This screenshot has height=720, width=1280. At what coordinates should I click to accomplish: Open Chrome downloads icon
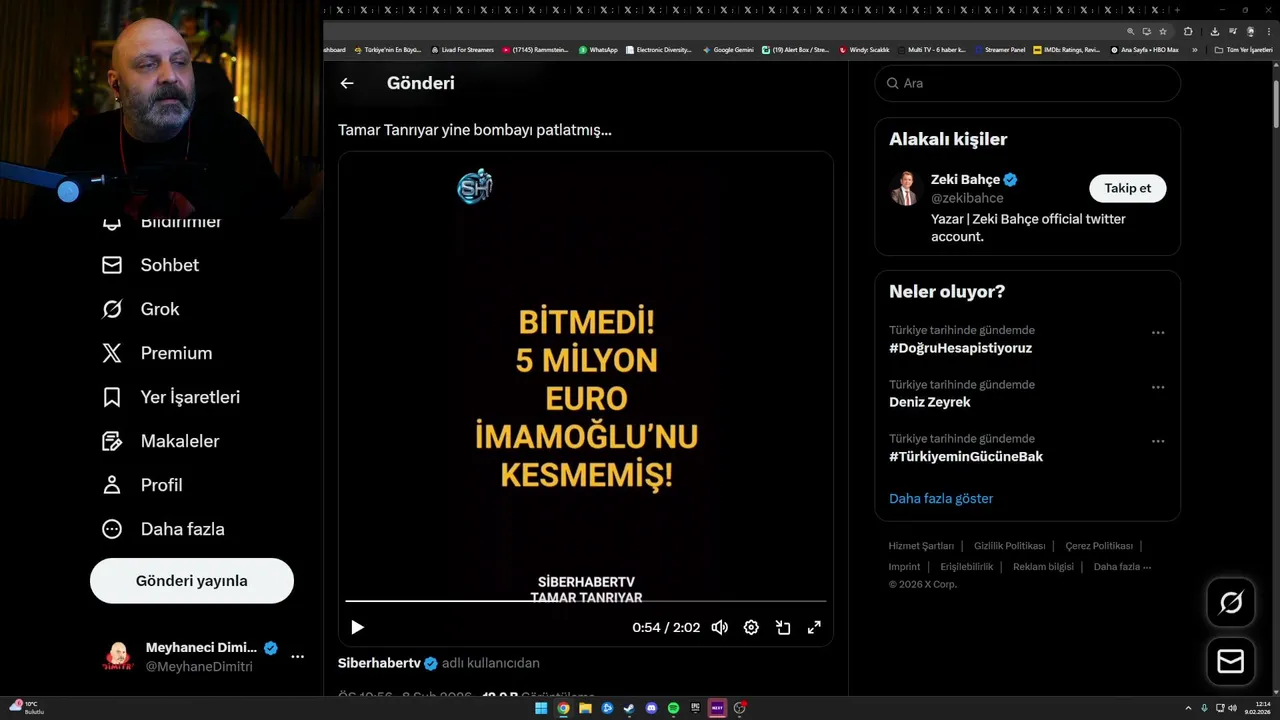(1214, 31)
